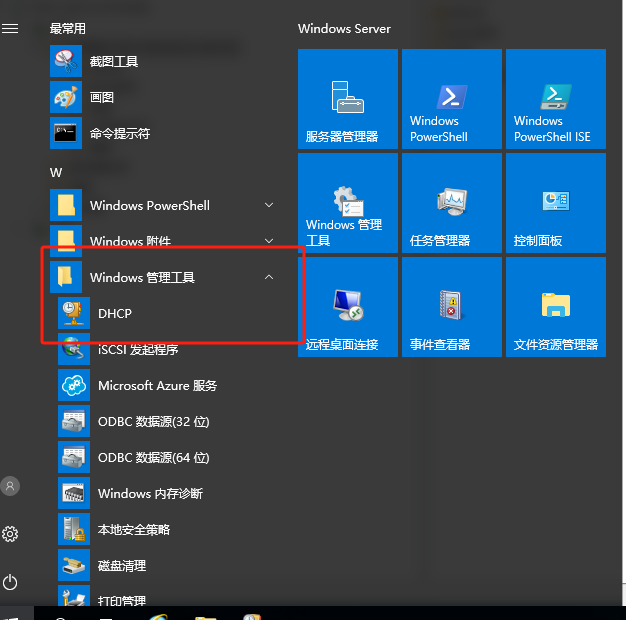Image resolution: width=626 pixels, height=620 pixels.
Task: Open Settings gear in Start sidebar
Action: point(10,534)
